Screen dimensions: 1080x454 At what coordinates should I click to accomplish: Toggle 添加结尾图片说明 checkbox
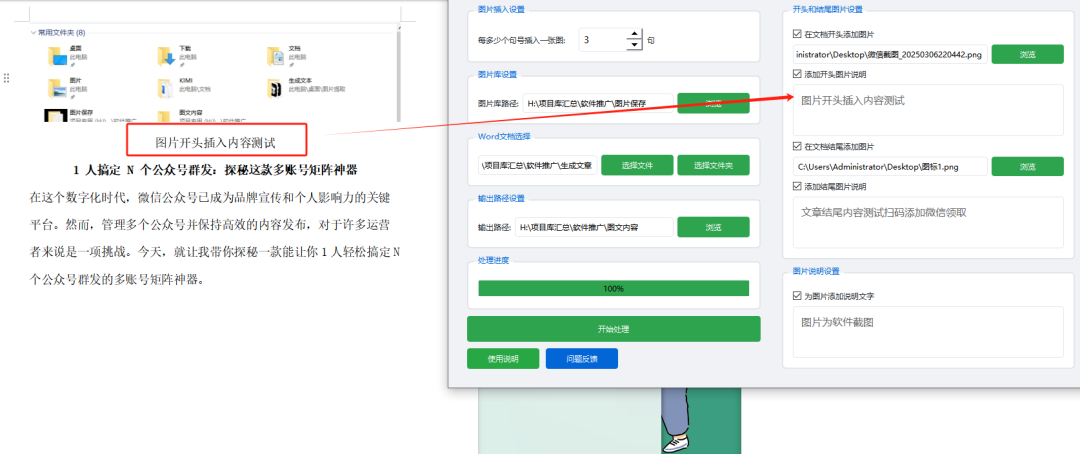coord(798,186)
